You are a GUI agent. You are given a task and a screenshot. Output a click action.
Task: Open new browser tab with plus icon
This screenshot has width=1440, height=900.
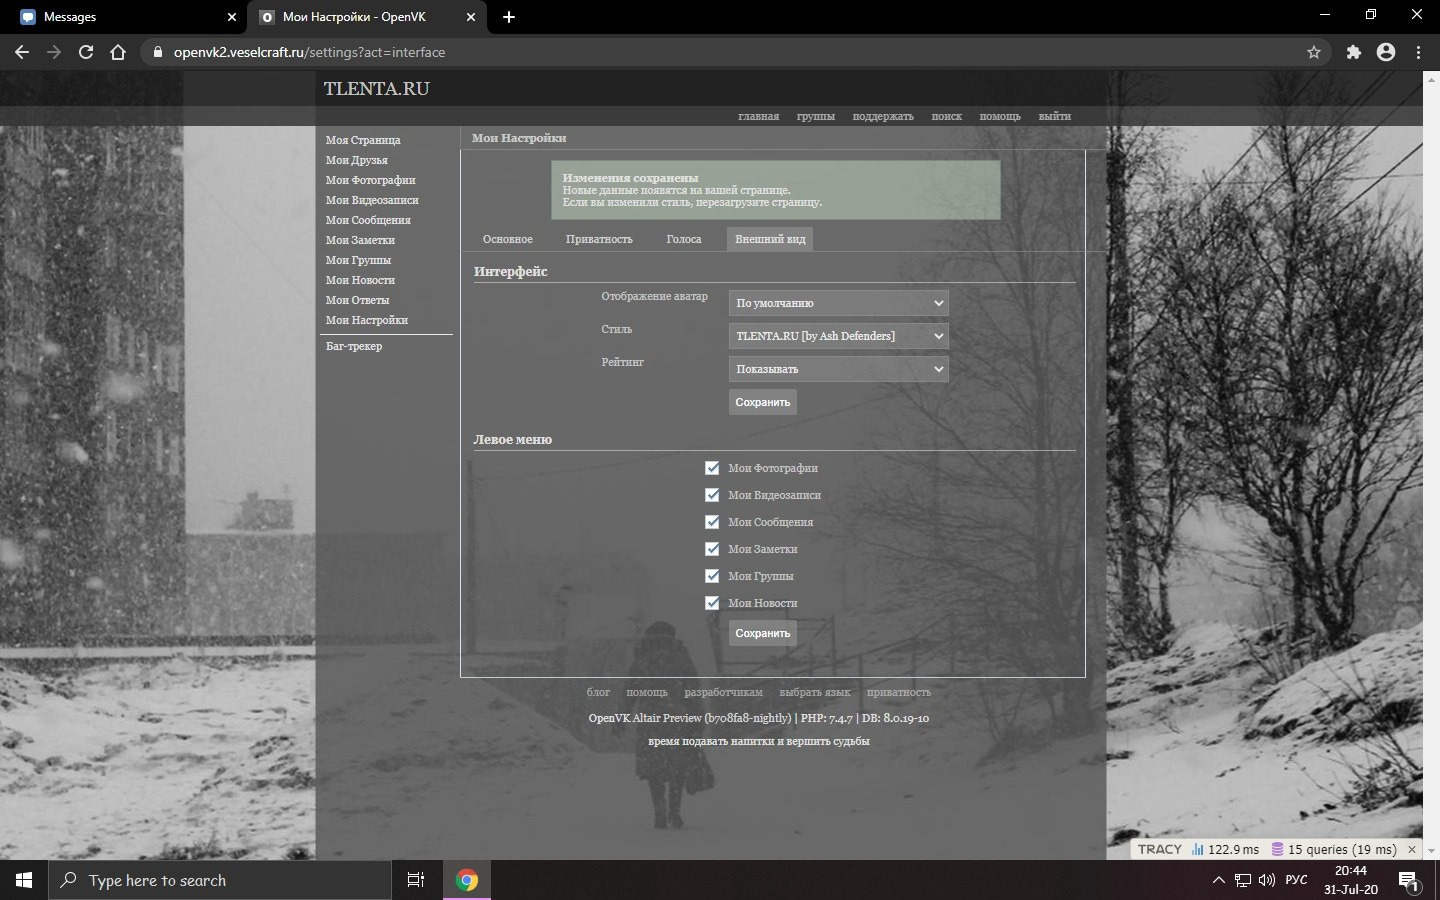click(509, 17)
